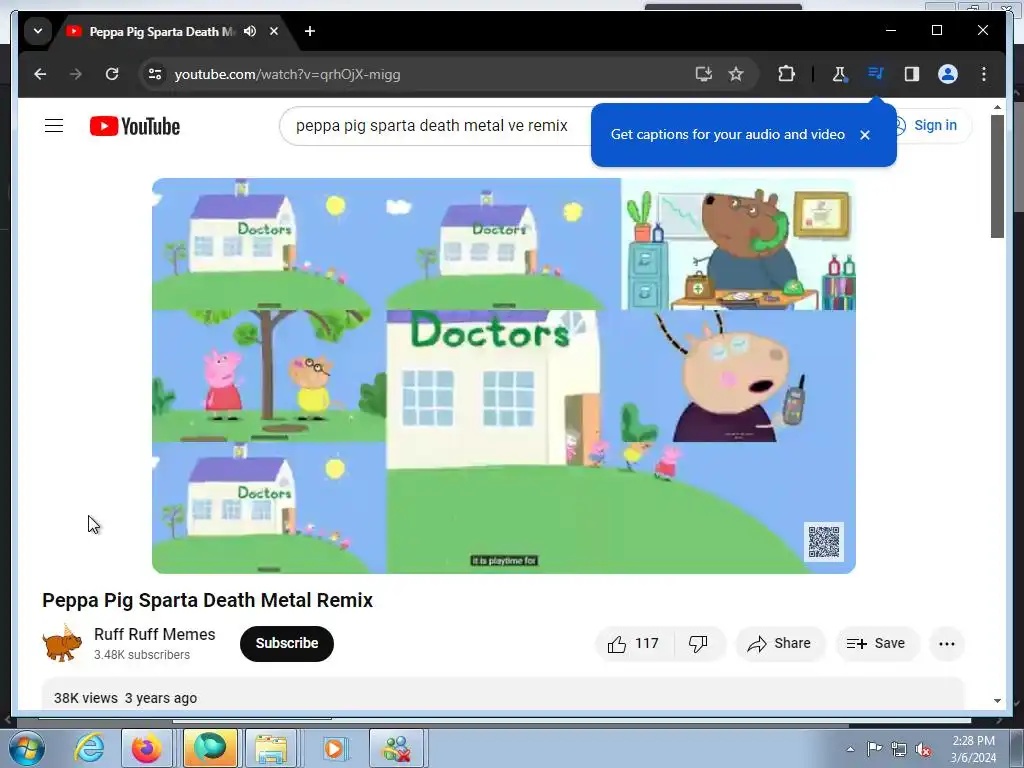Click the forward navigation arrow
1024x768 pixels.
point(76,74)
